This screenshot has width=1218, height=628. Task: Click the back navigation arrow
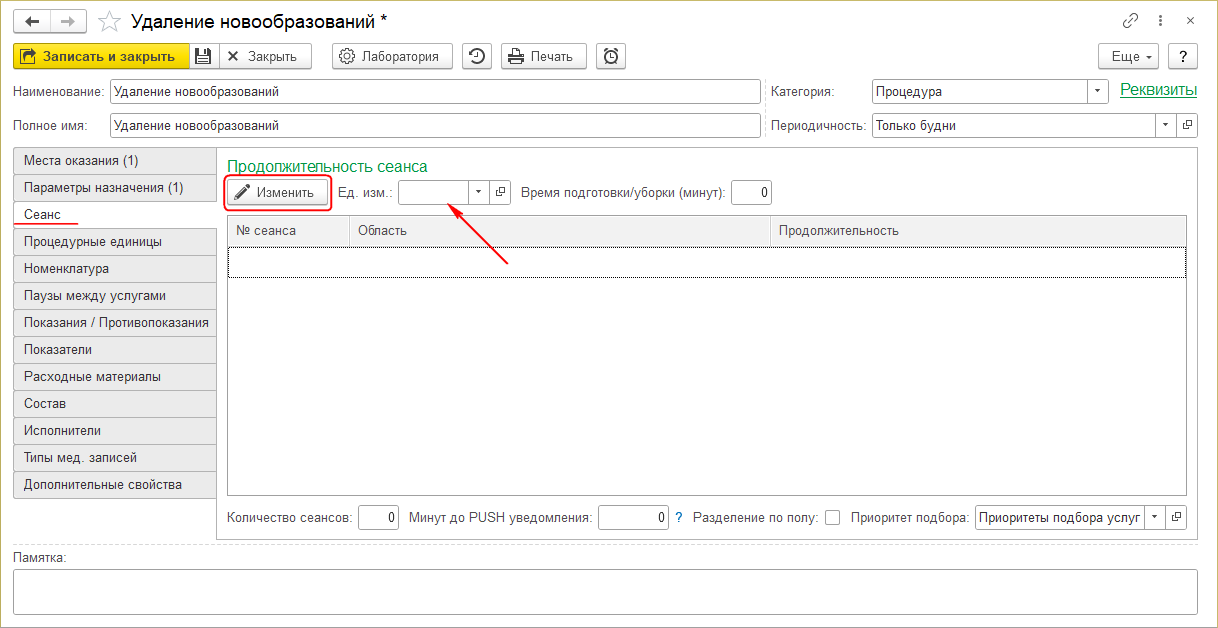[x=31, y=20]
